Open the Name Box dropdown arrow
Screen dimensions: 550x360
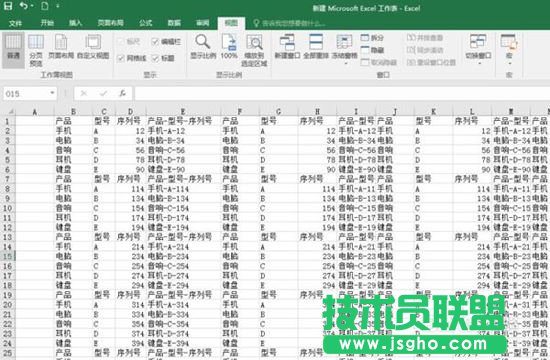[52, 93]
